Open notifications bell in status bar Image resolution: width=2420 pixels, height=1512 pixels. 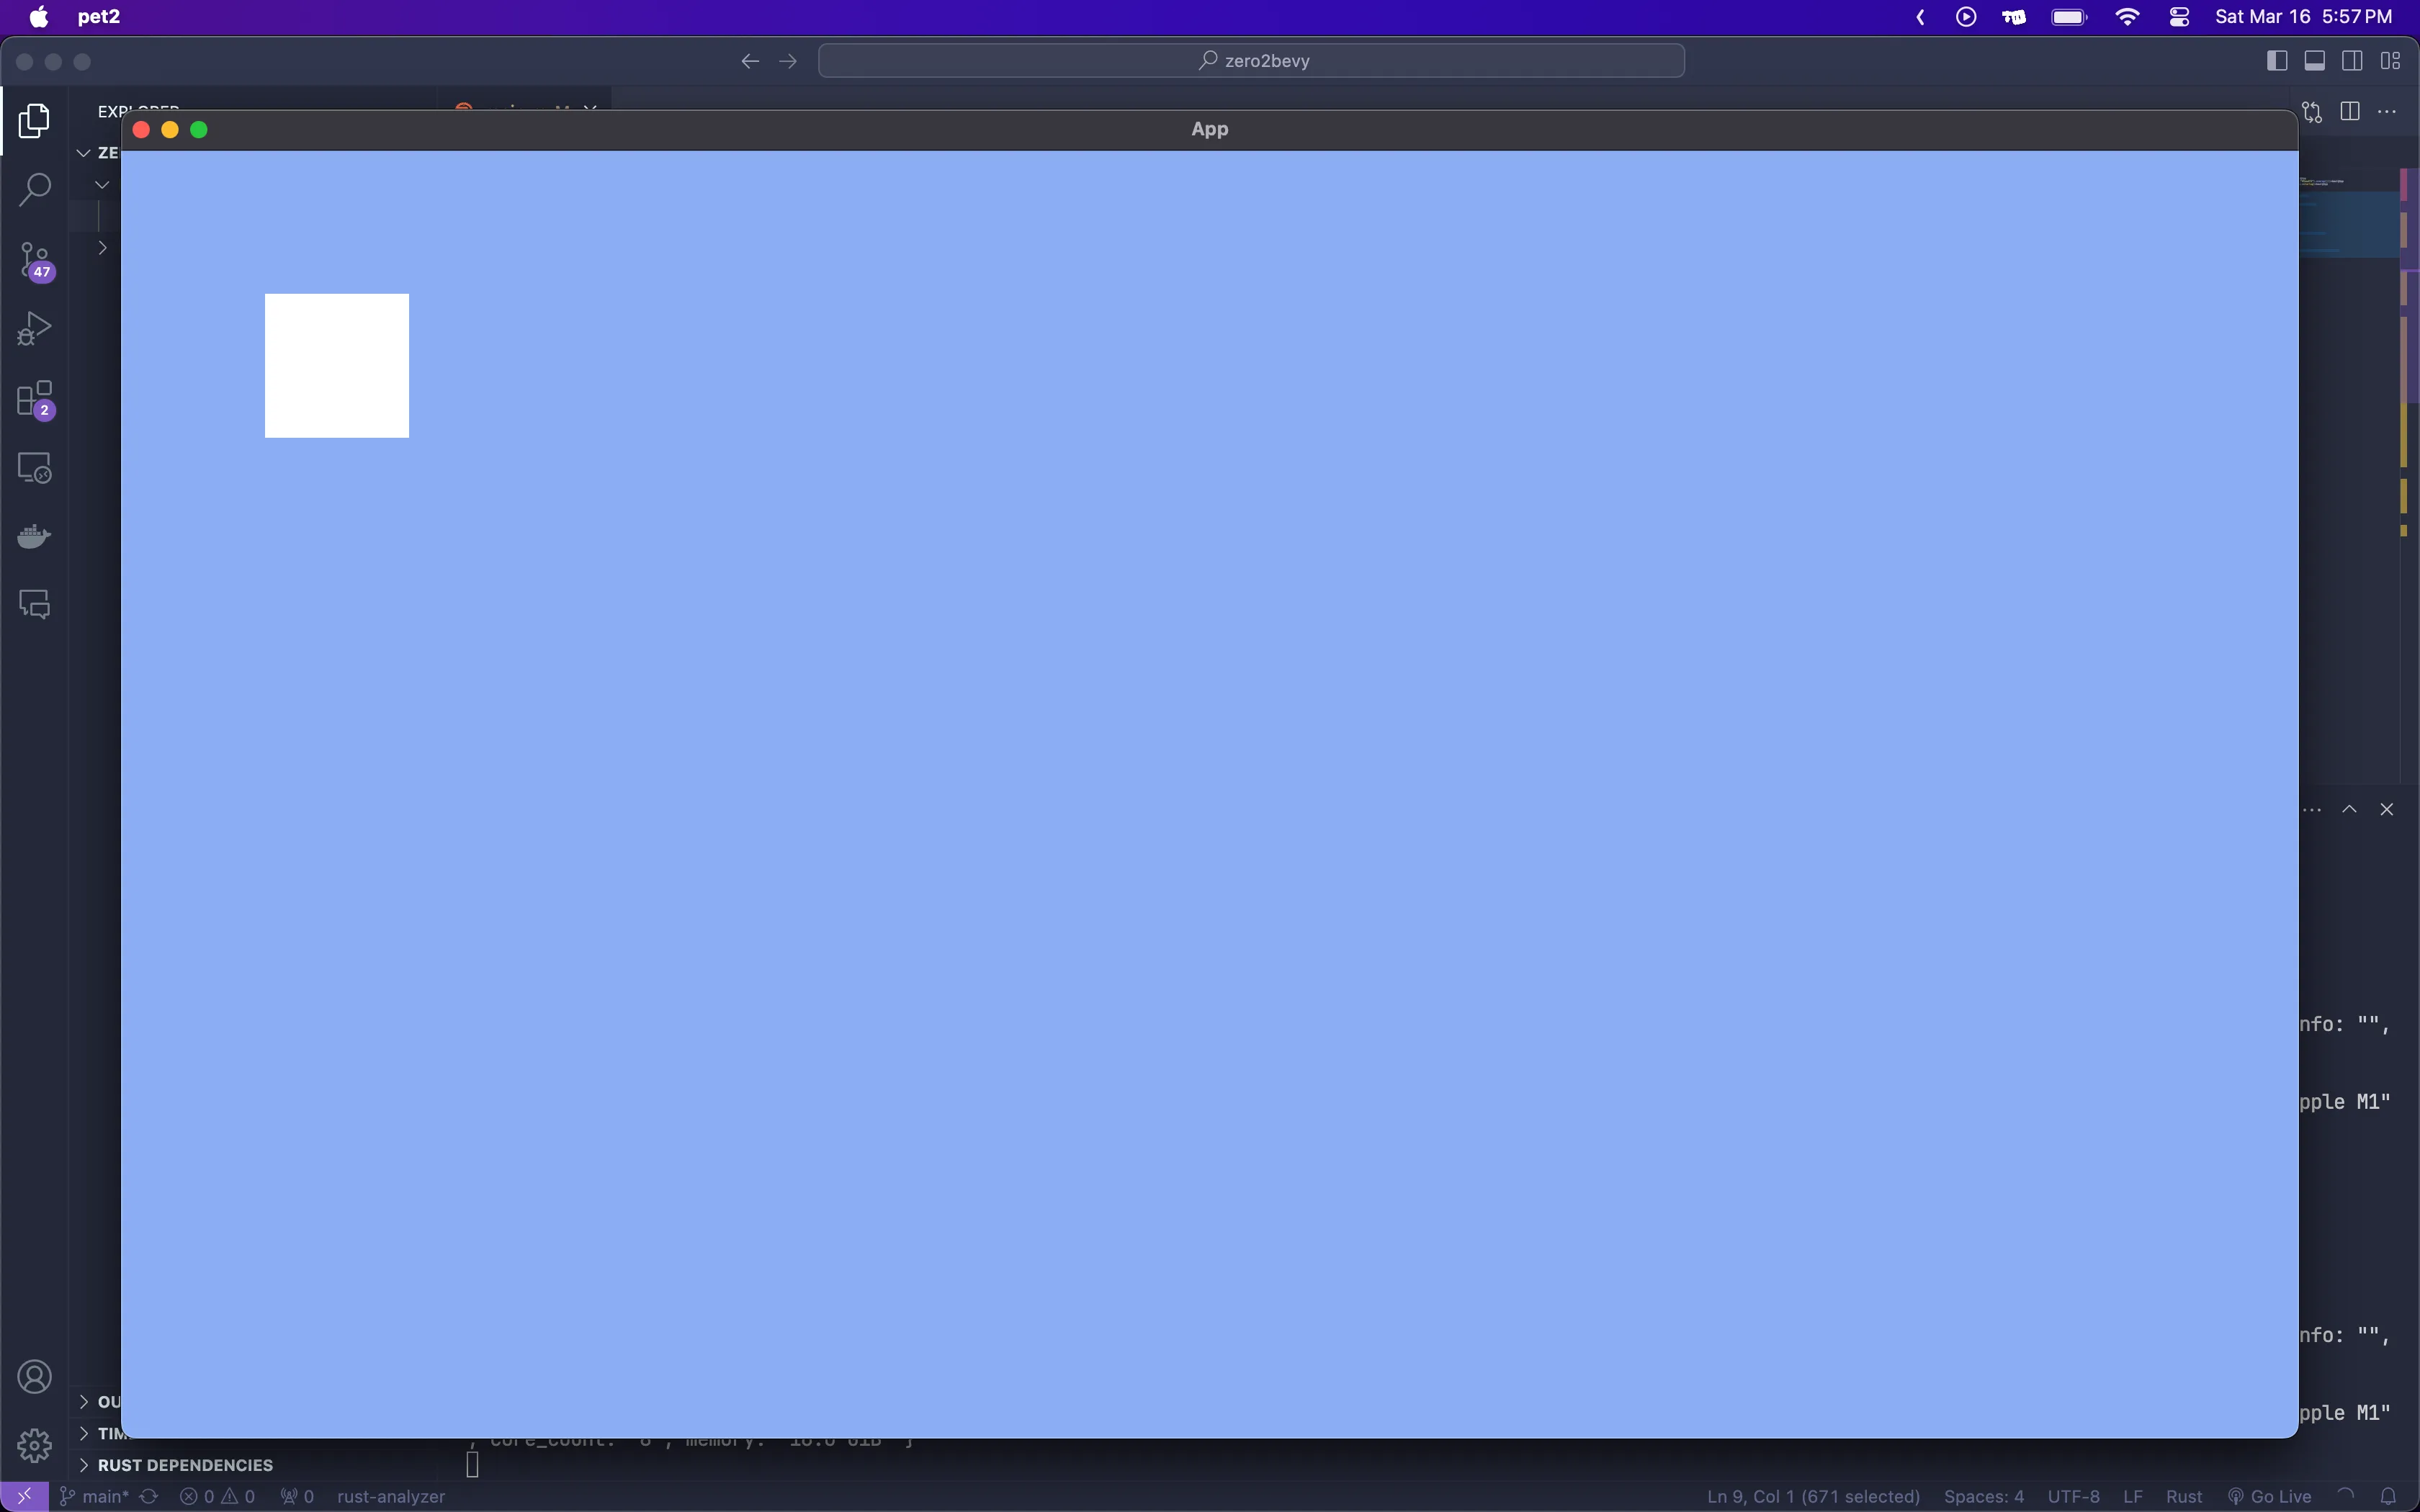pyautogui.click(x=2388, y=1496)
